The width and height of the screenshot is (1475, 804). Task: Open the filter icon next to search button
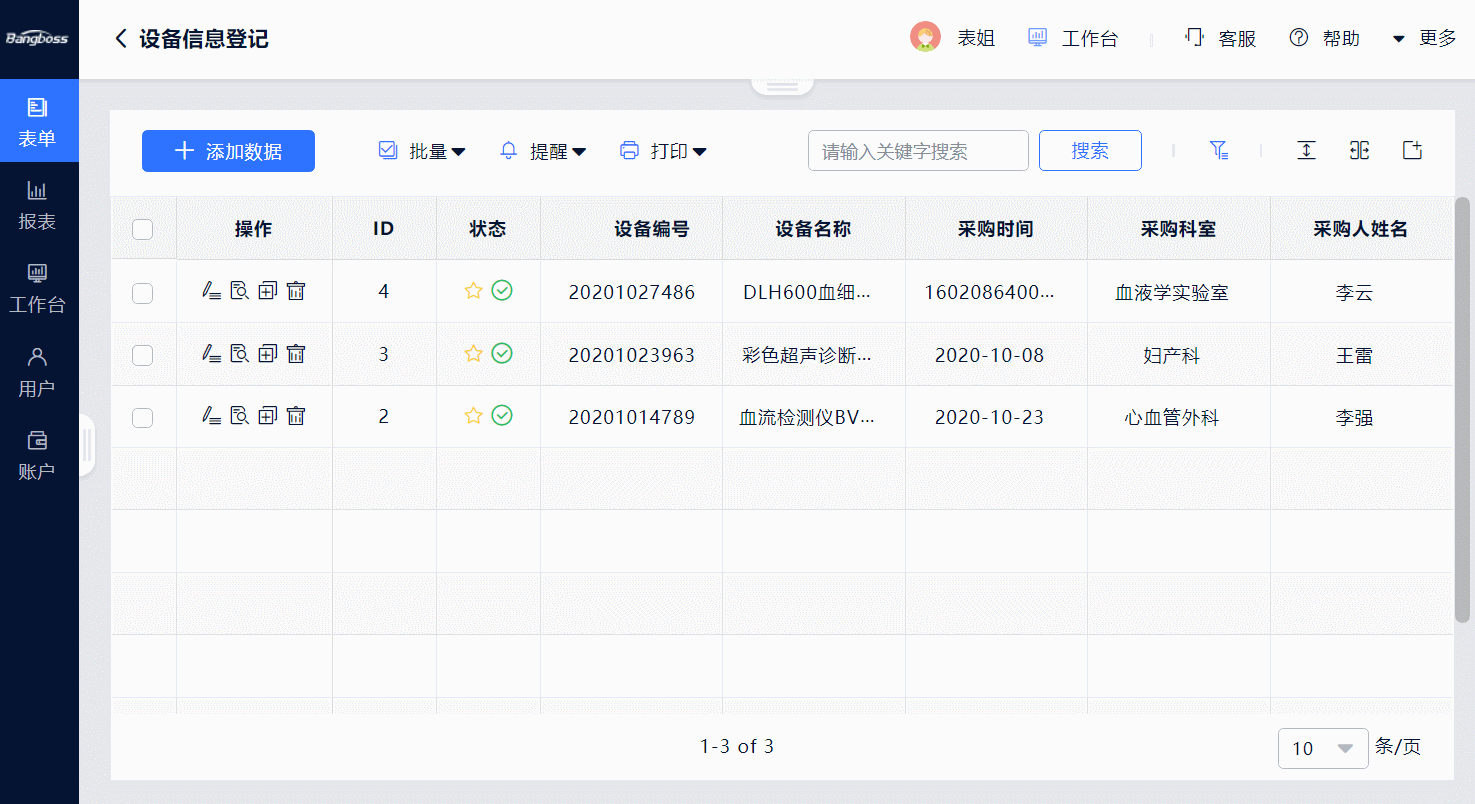point(1218,150)
